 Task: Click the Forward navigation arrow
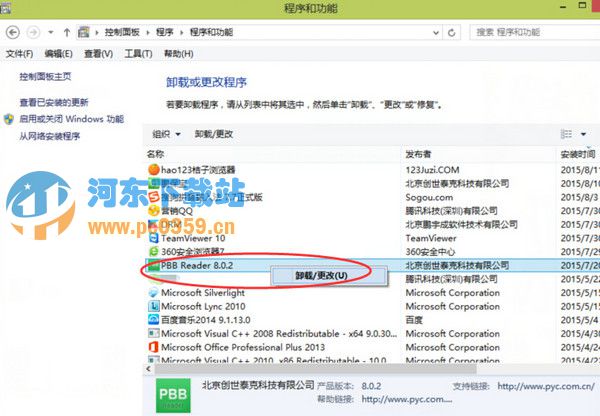[x=33, y=32]
